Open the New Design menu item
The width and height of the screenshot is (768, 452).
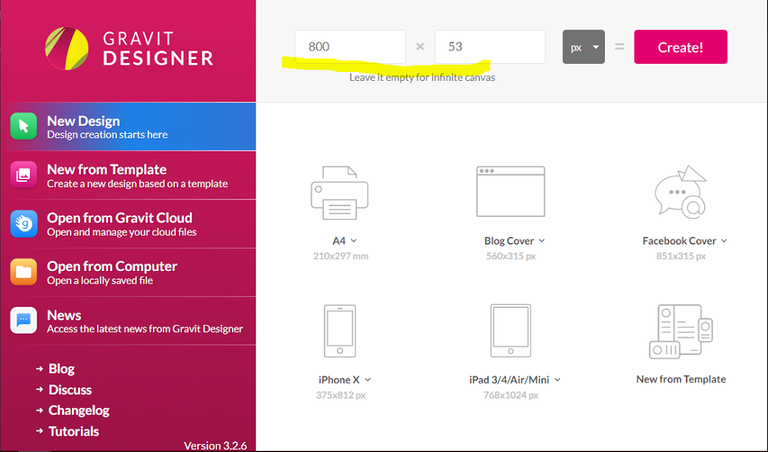point(128,126)
